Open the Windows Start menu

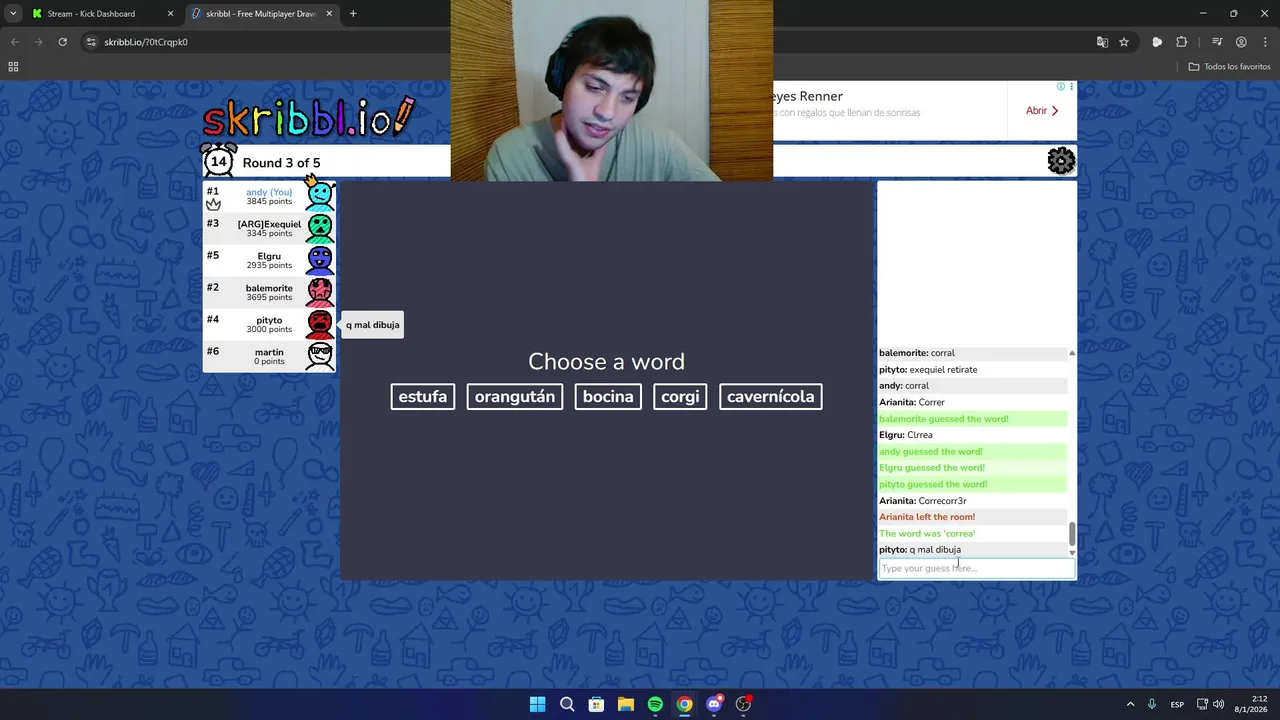point(537,704)
